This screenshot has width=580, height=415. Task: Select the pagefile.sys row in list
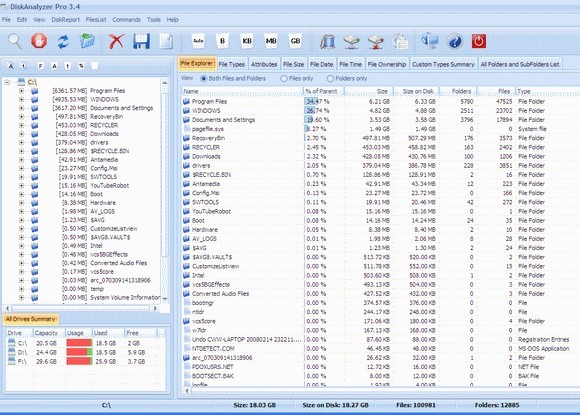381,129
